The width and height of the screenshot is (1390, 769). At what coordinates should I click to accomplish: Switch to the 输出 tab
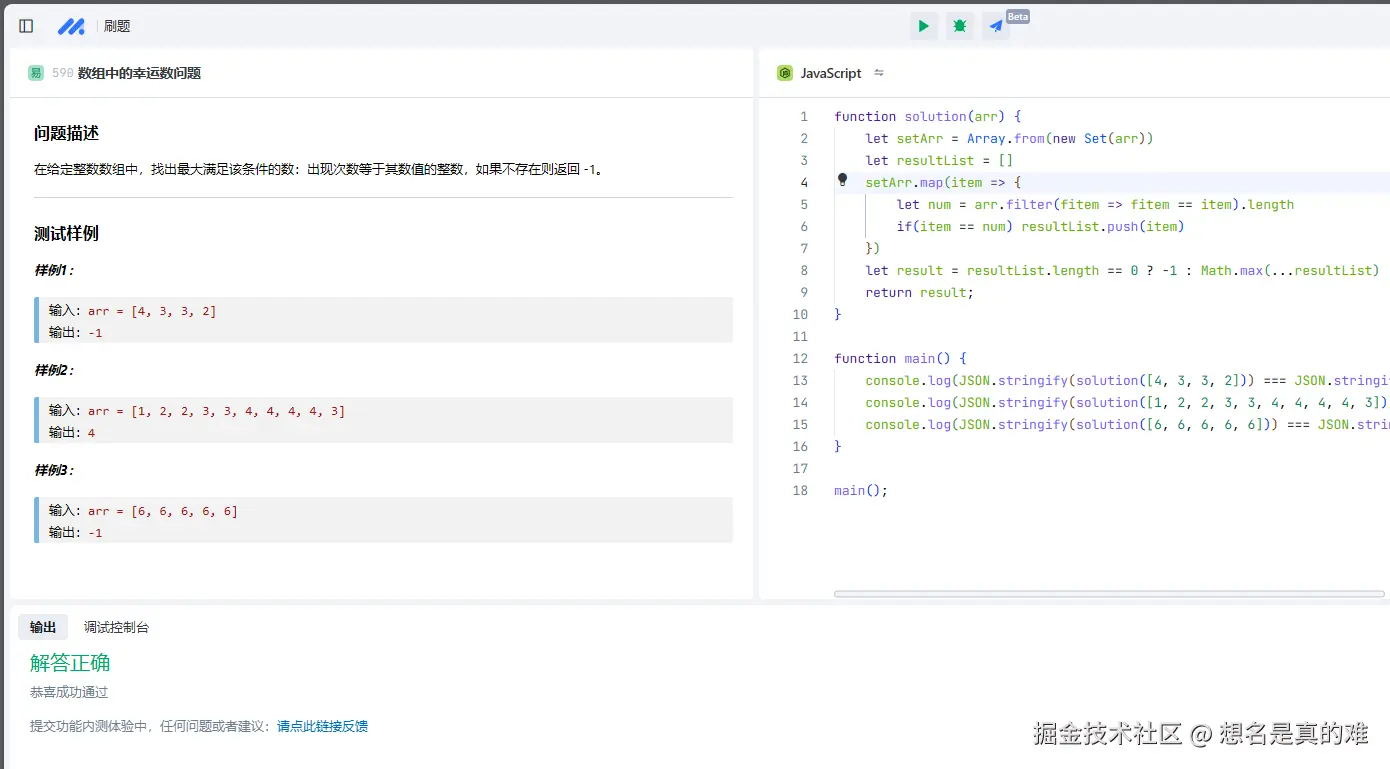pyautogui.click(x=43, y=627)
